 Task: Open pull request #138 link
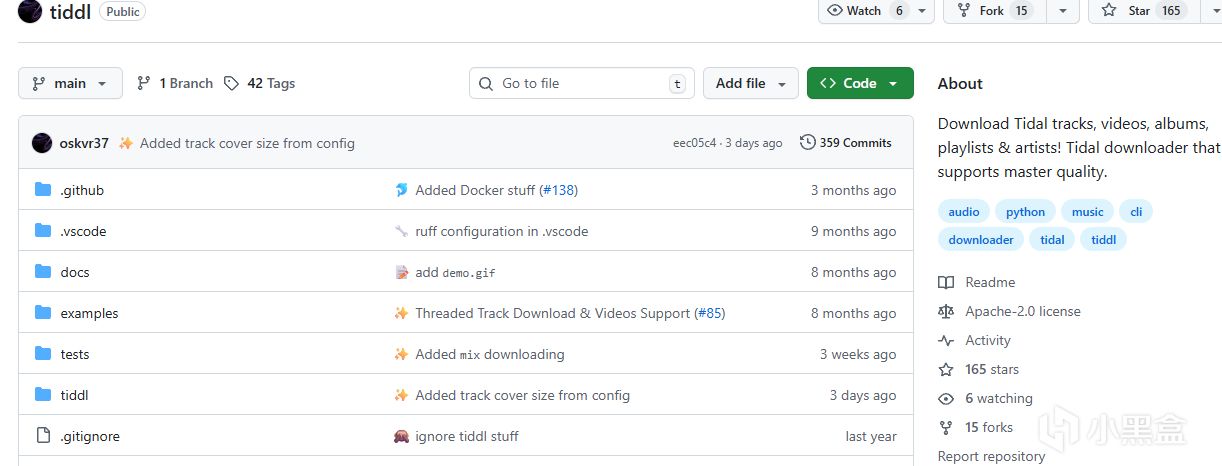tap(559, 190)
